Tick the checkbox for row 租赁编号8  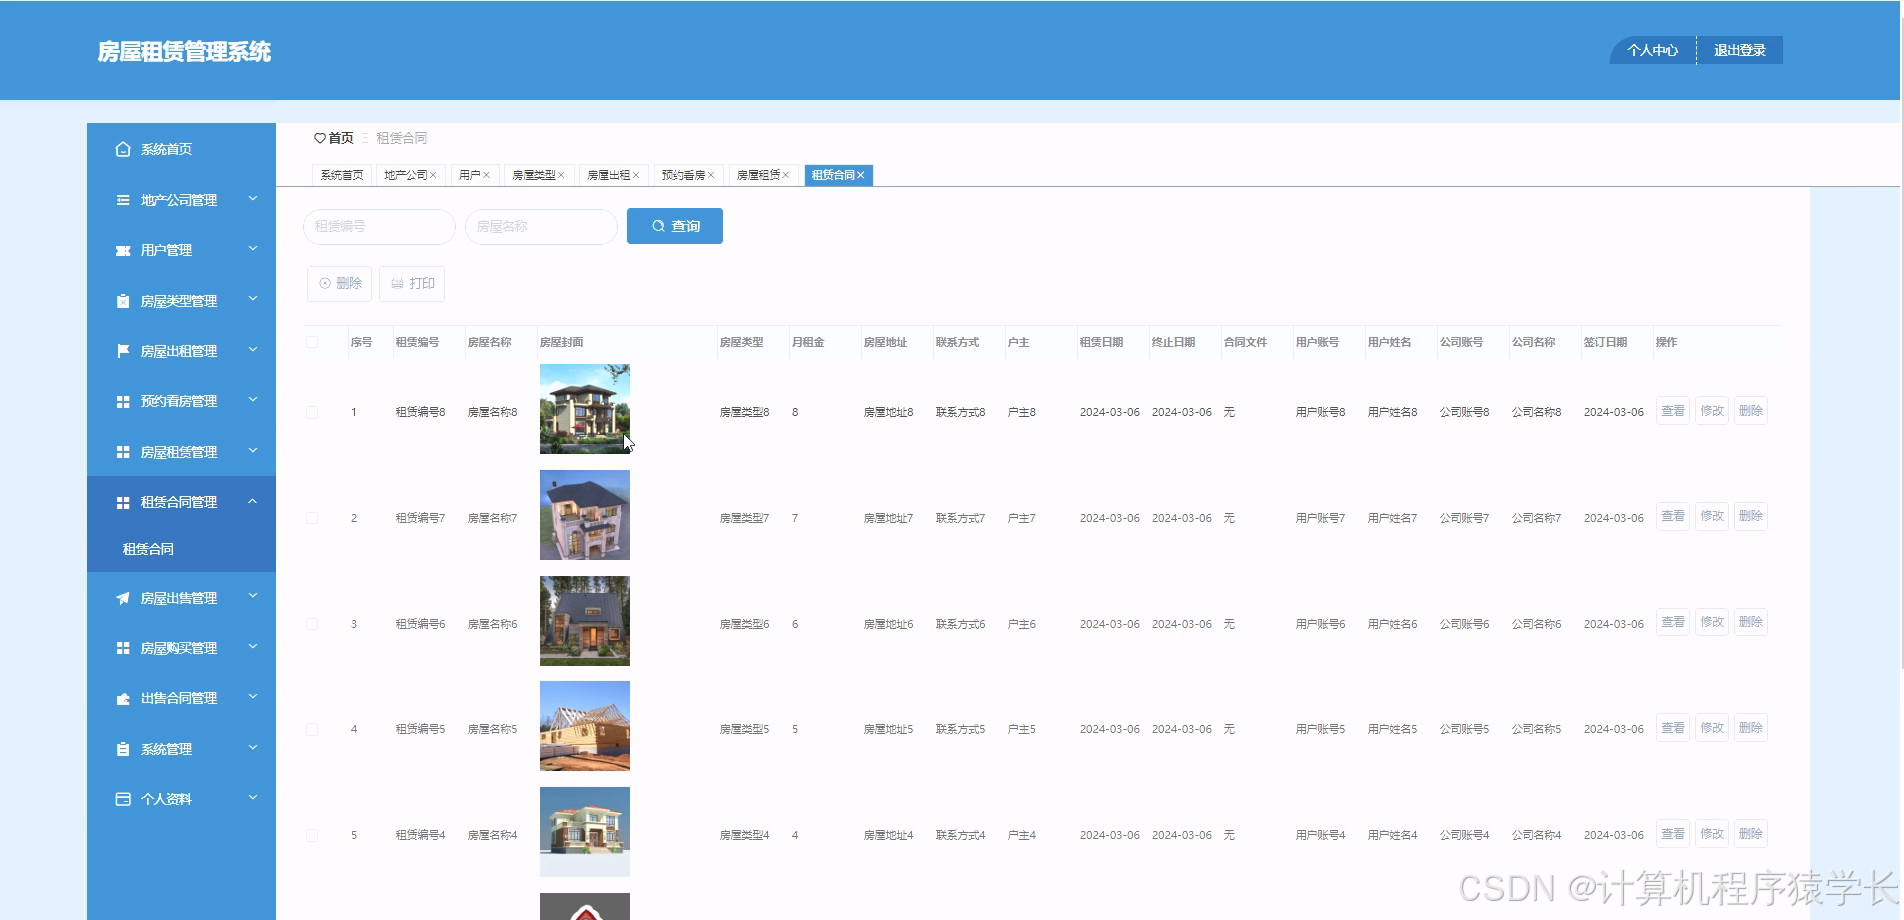click(x=312, y=412)
